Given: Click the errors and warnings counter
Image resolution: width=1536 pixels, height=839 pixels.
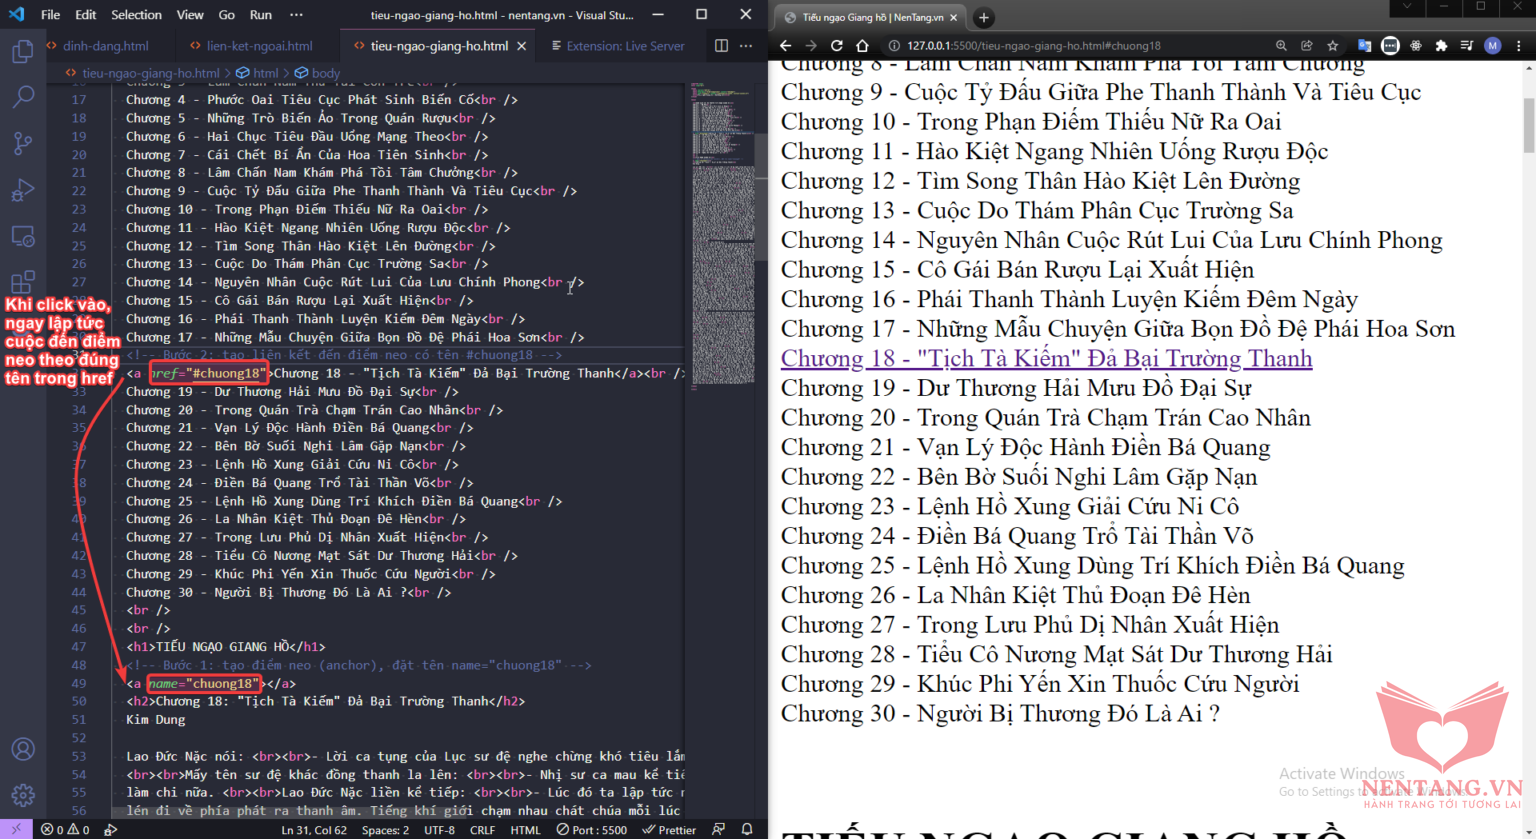Looking at the screenshot, I should [65, 830].
